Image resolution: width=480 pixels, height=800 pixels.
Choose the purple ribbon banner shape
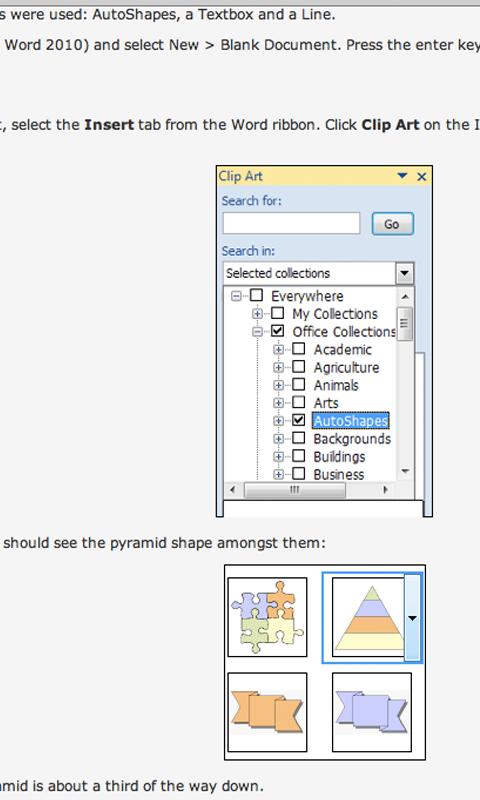click(372, 712)
